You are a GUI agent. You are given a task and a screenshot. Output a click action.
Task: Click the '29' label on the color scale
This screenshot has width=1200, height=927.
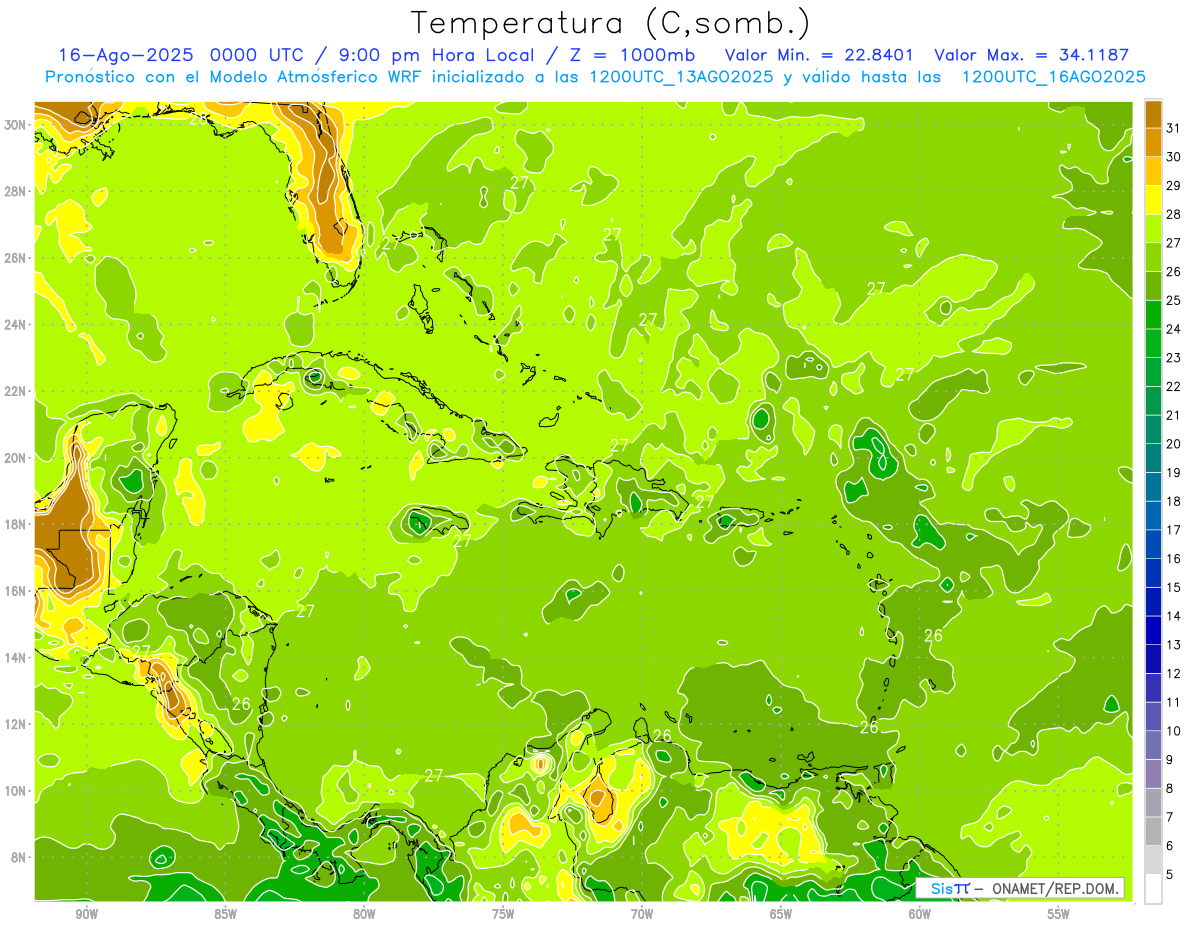1174,185
